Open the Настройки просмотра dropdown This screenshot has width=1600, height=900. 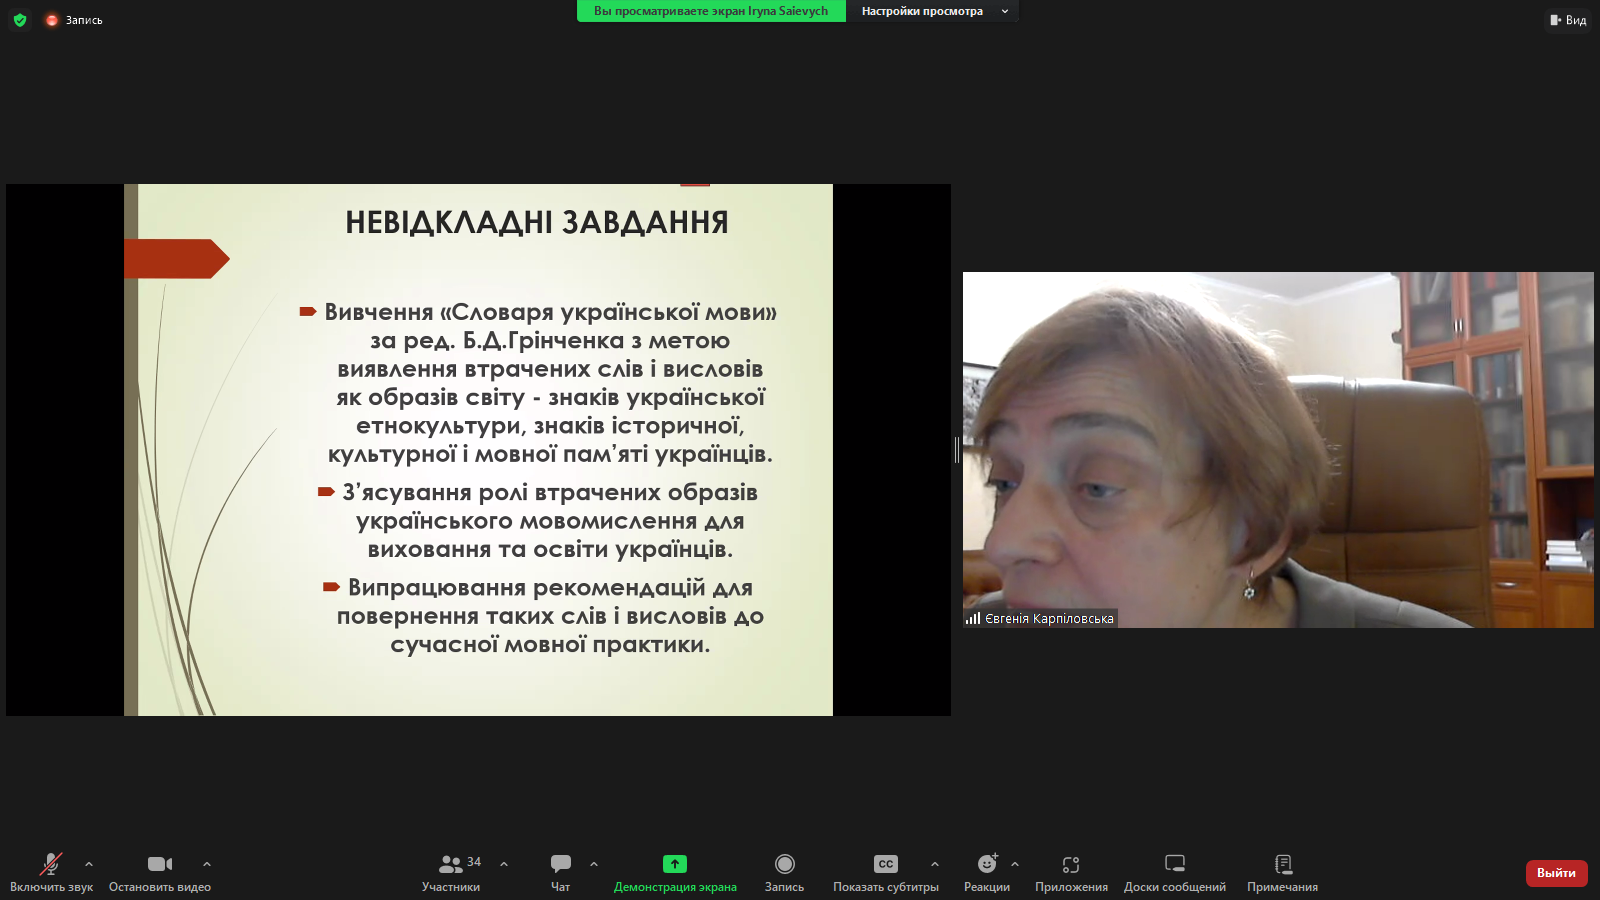[933, 11]
